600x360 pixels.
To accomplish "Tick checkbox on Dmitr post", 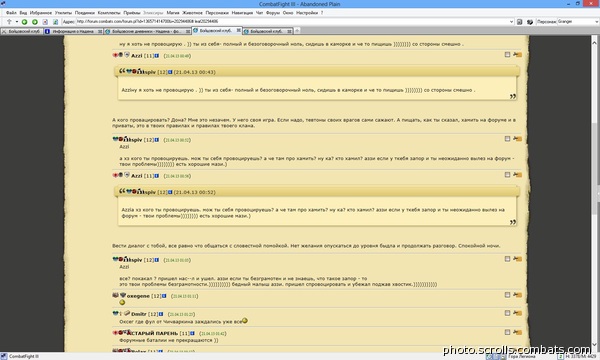I will tap(507, 313).
